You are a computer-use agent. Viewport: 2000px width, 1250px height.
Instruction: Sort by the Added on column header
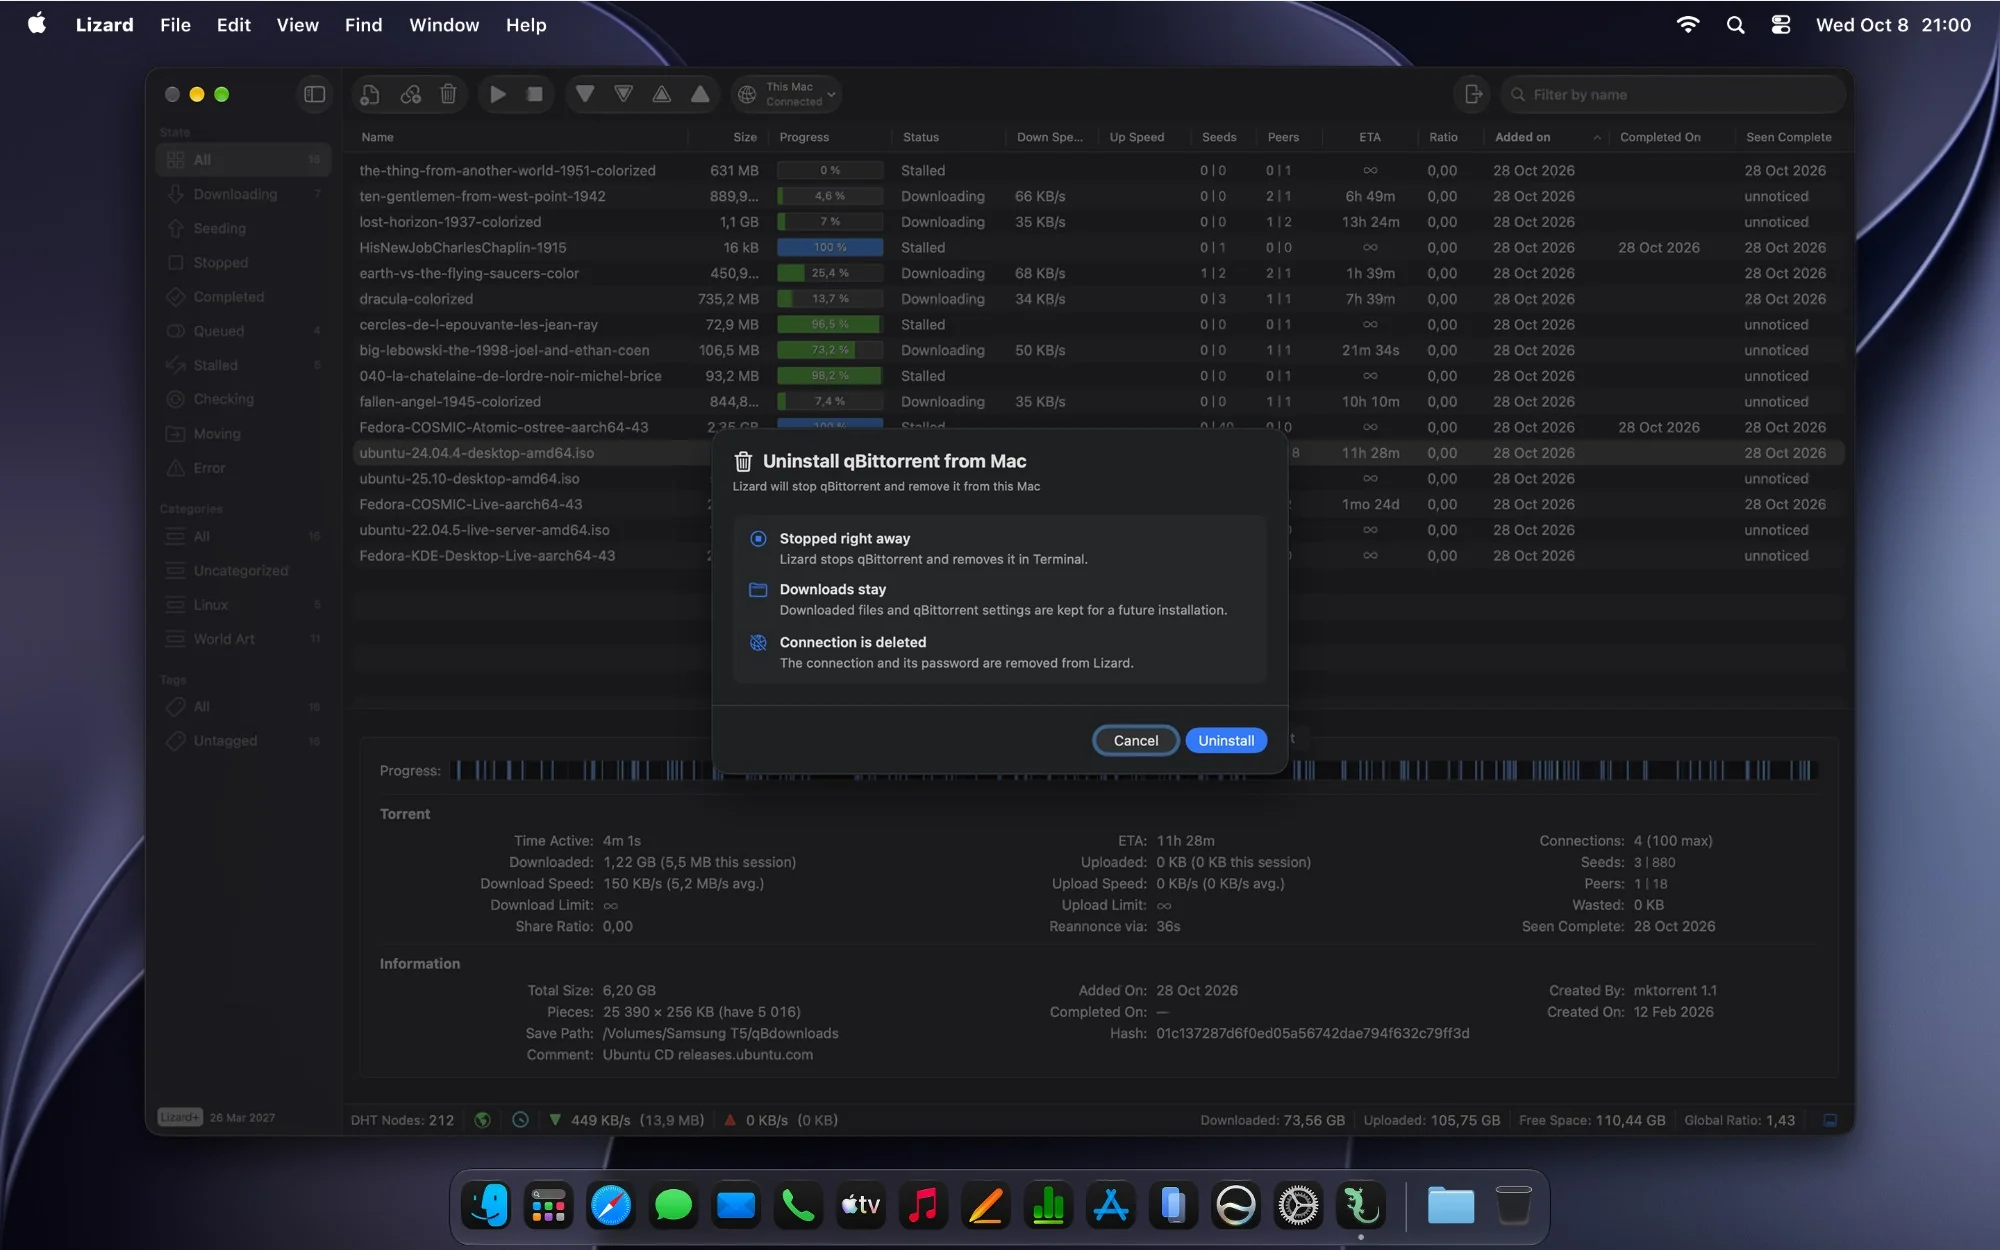[1546, 137]
